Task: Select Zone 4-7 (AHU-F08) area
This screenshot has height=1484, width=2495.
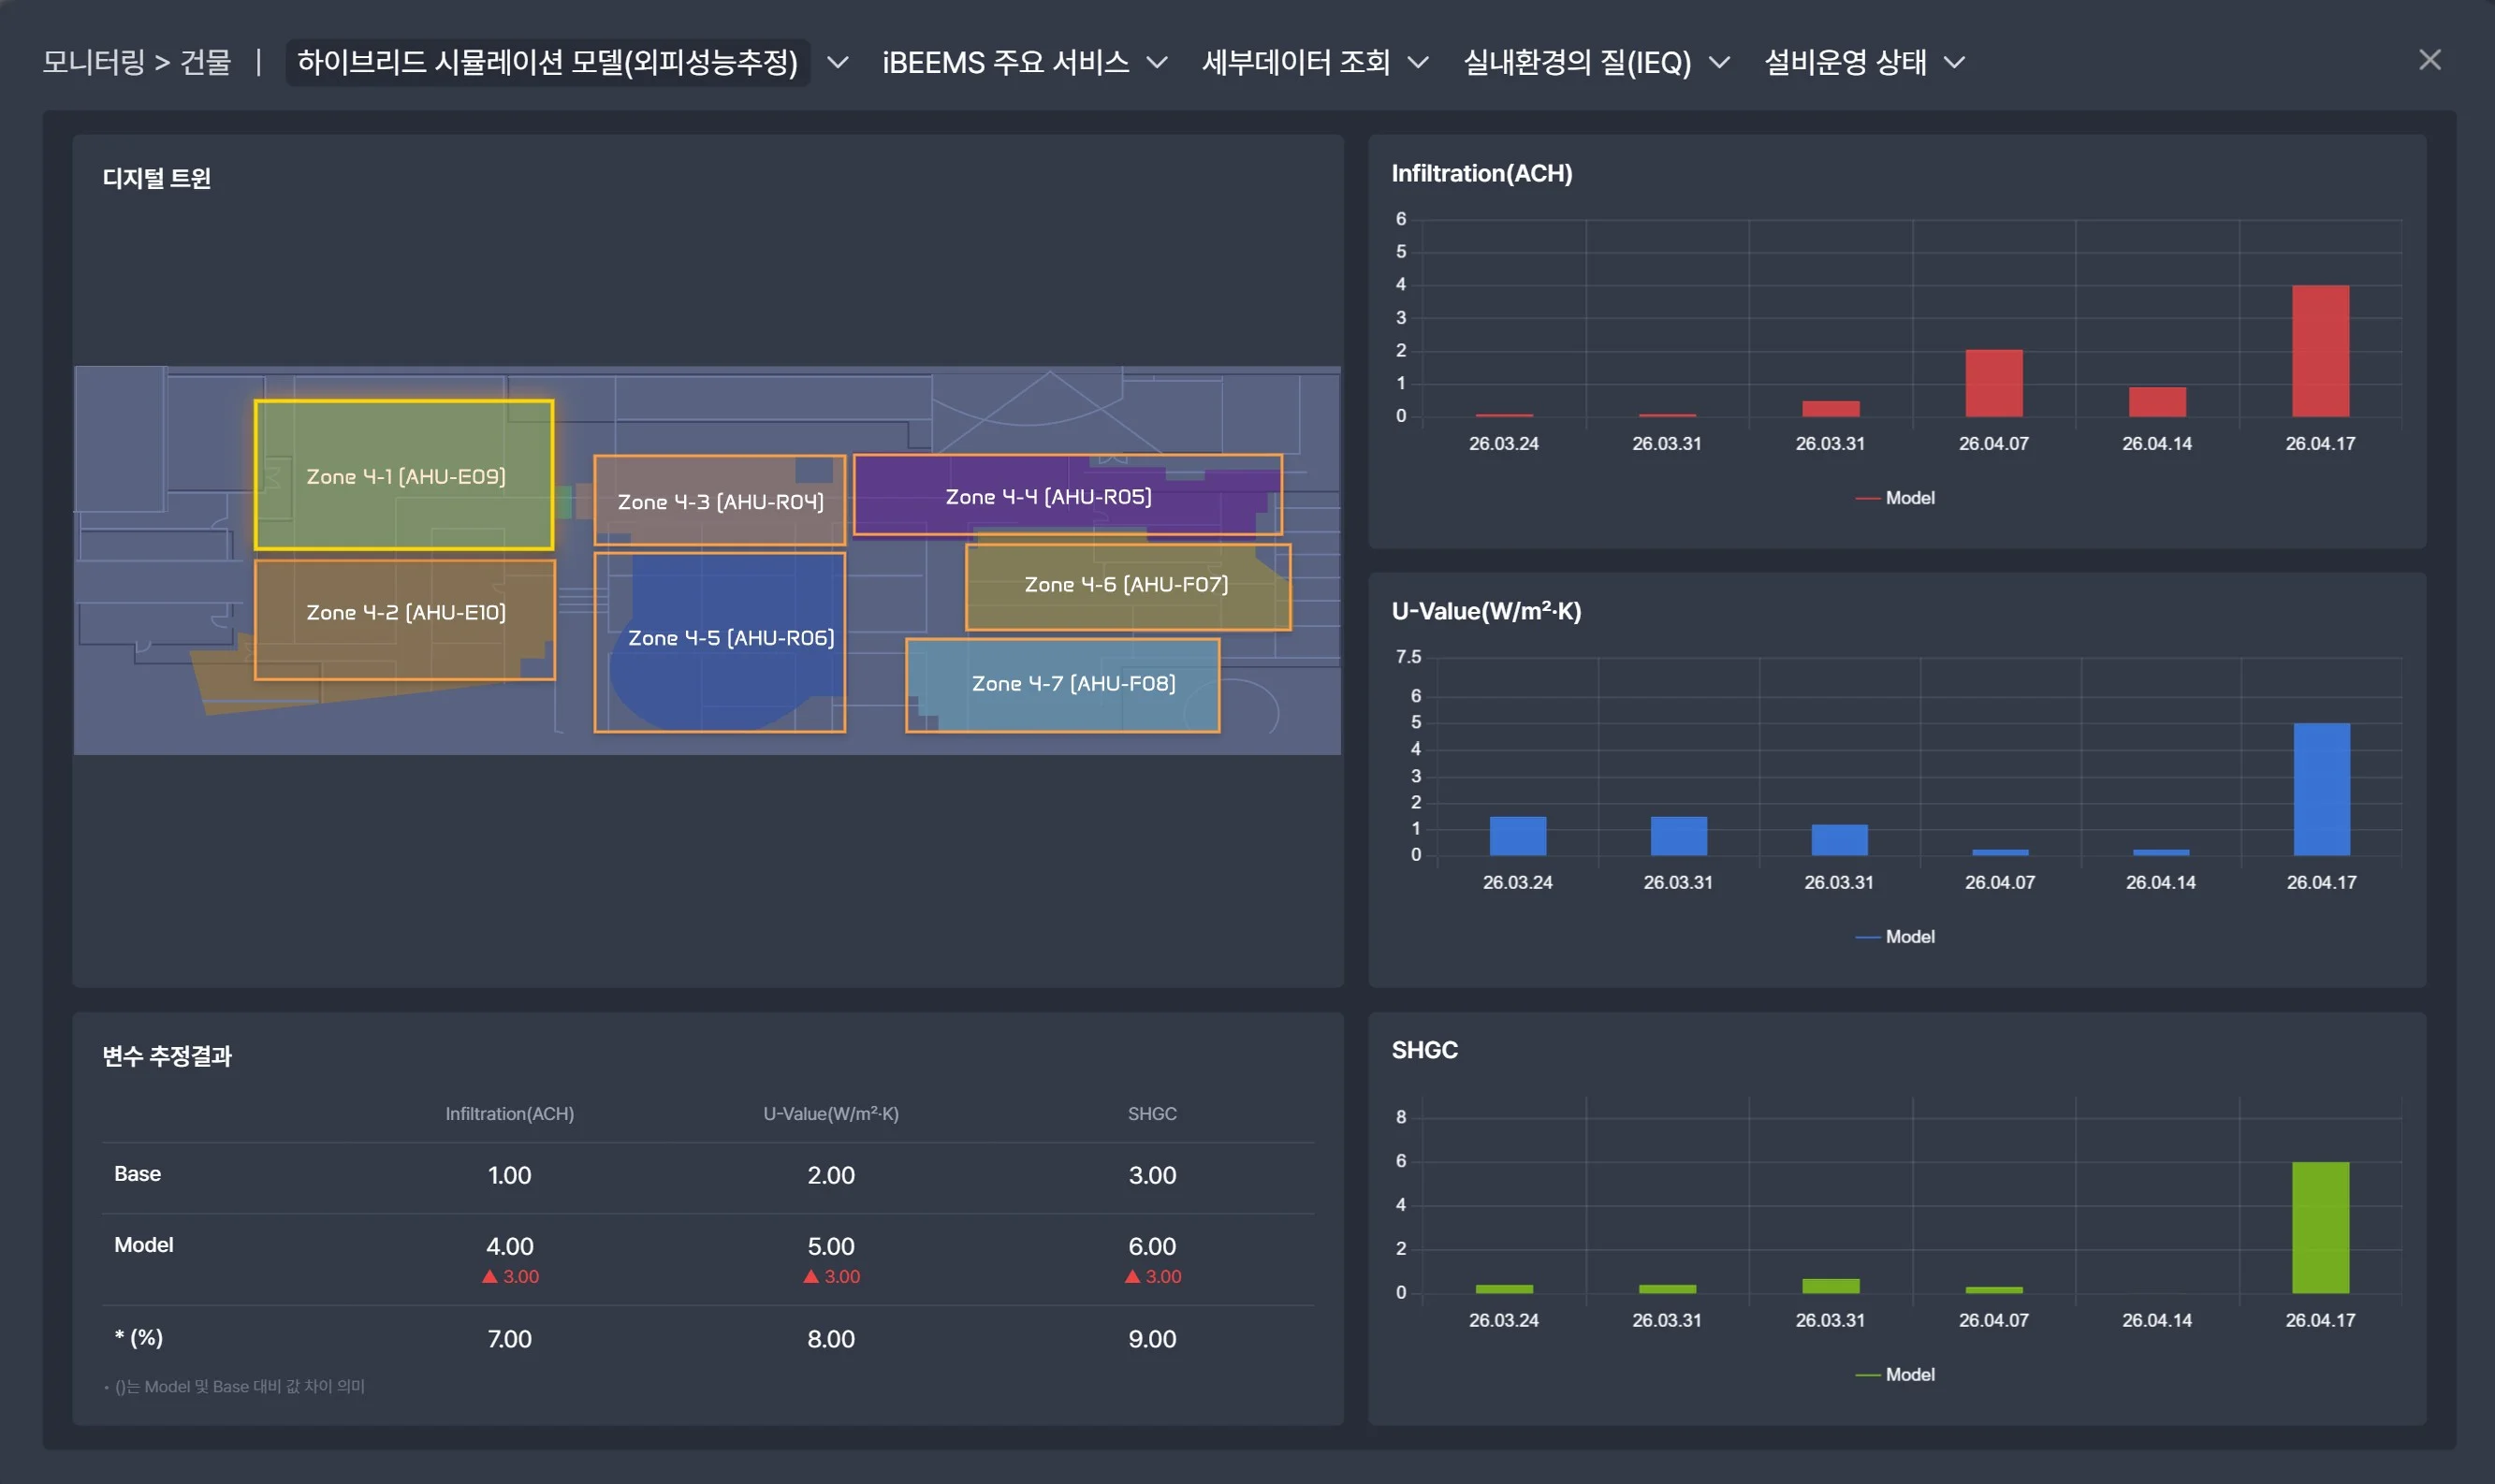Action: pyautogui.click(x=1062, y=685)
